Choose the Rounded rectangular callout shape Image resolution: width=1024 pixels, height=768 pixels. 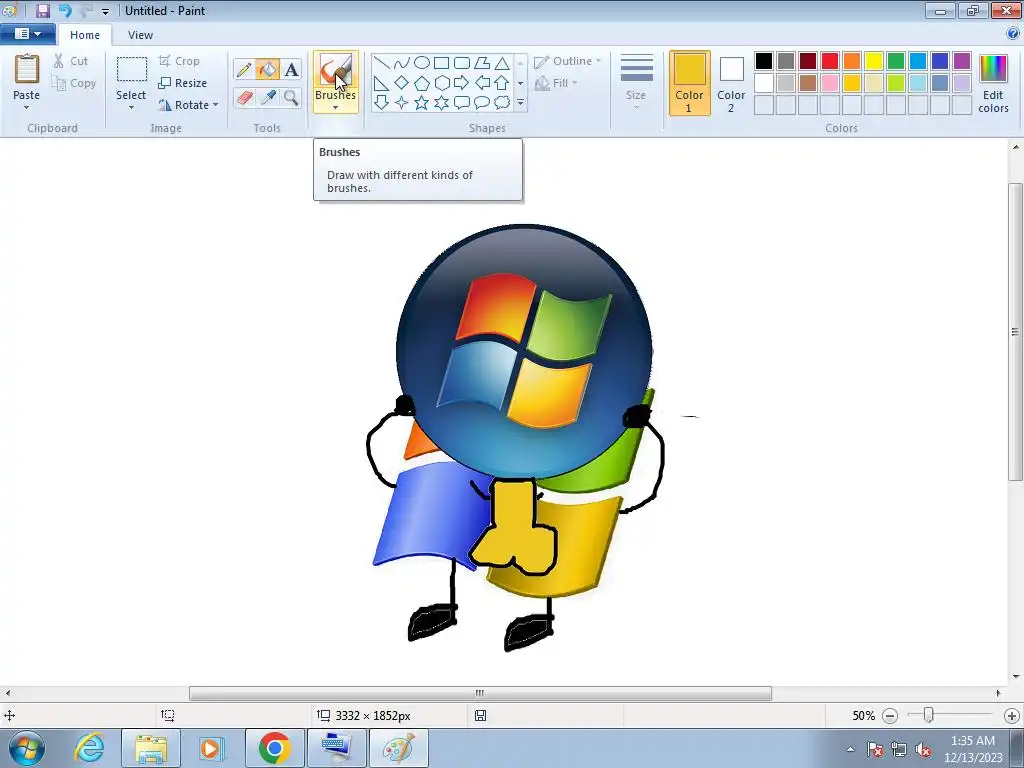[462, 103]
